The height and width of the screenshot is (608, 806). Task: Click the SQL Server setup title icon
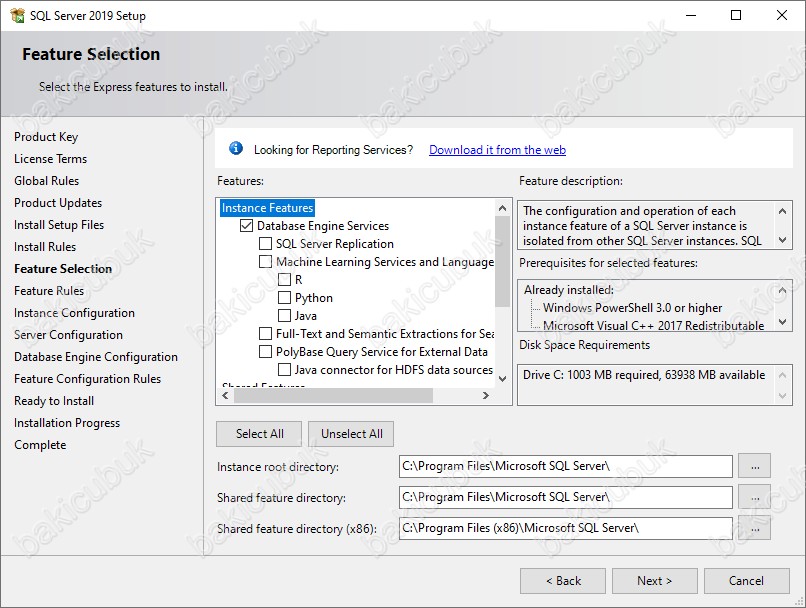tap(17, 15)
